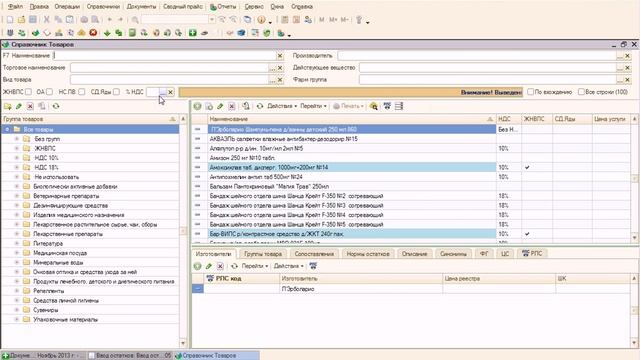Edit manufacturer row with pencil icon
640x360 pixels.
[209, 266]
